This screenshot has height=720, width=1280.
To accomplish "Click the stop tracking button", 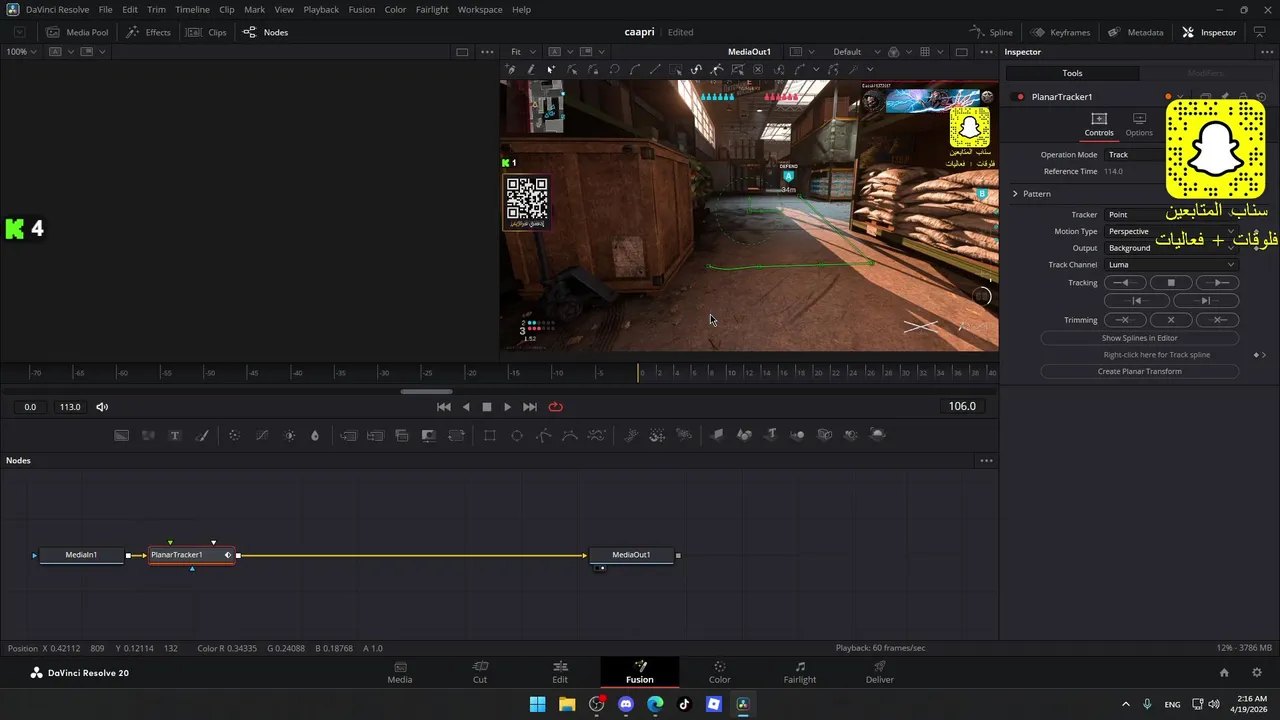I will click(x=1171, y=283).
